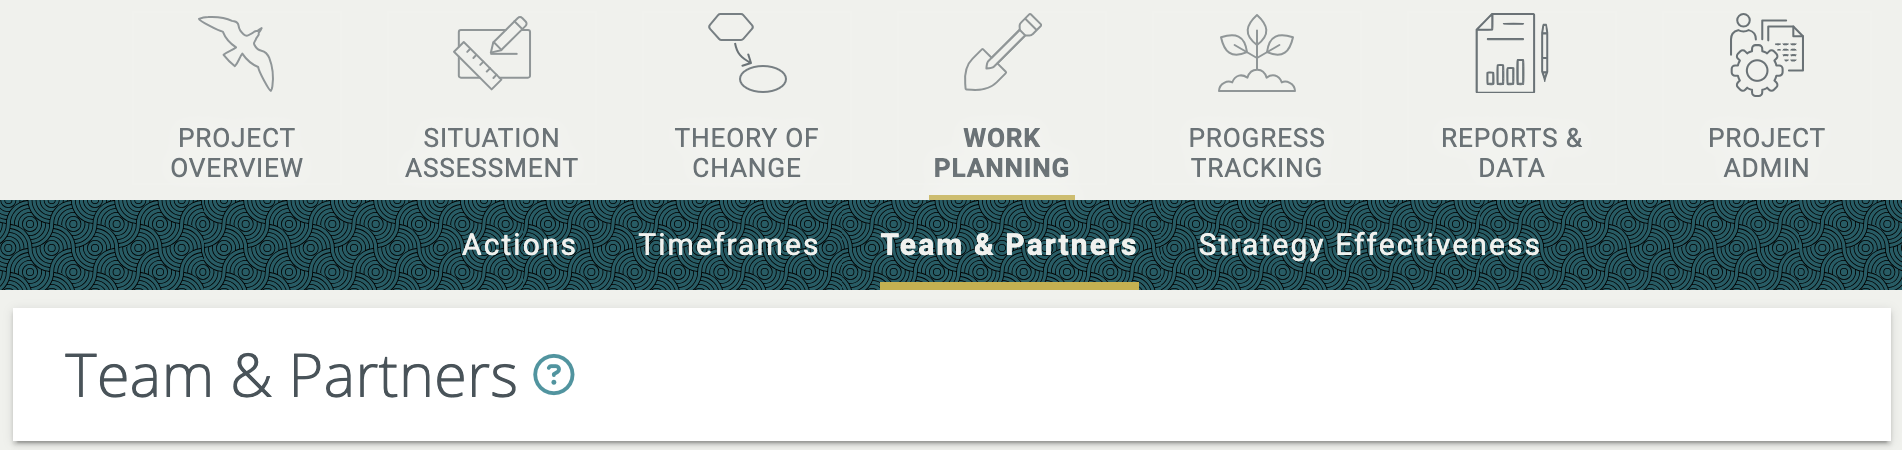This screenshot has height=450, width=1902.
Task: Open help for Team & Partners heading
Action: pyautogui.click(x=554, y=375)
